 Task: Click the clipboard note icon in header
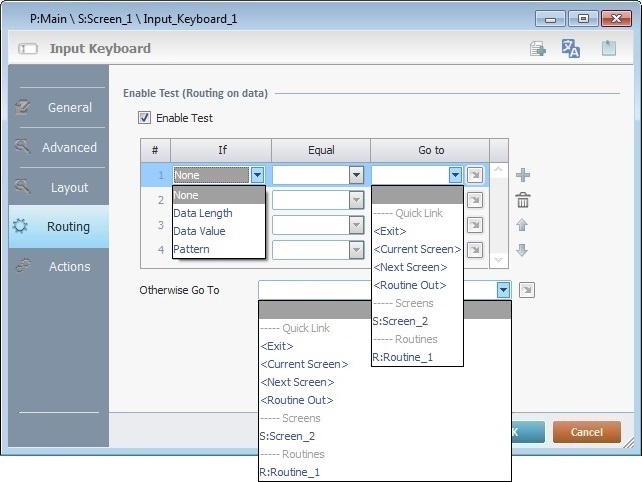(x=607, y=48)
